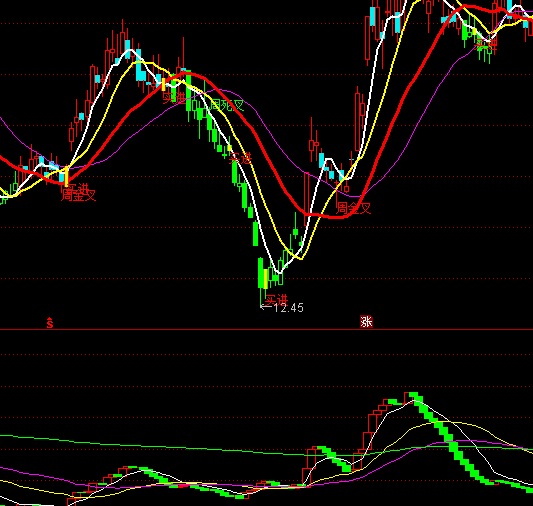Select yellow candle above first top 买进
Viewport: 533px width, 506px height.
click(x=164, y=84)
